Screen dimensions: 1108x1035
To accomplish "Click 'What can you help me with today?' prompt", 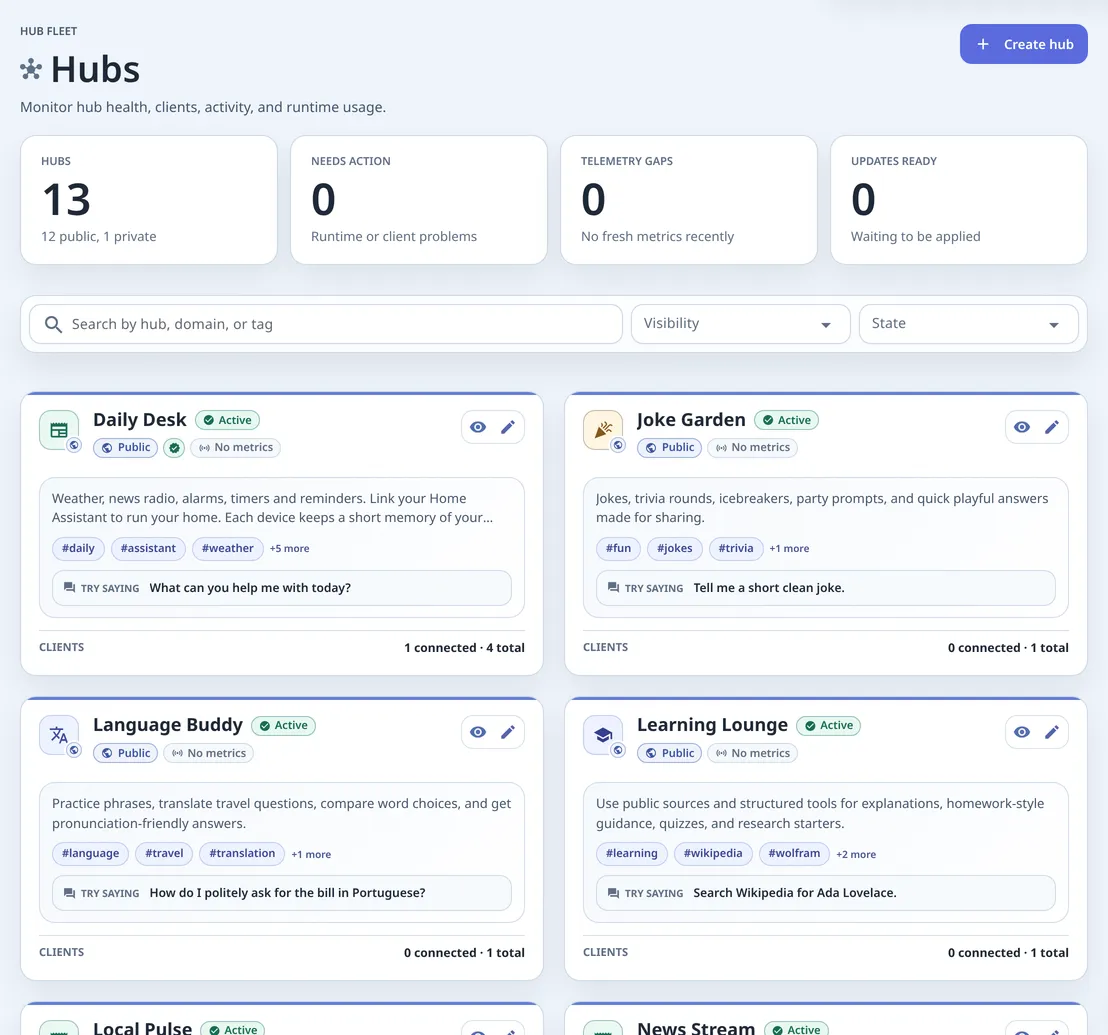I will coord(250,588).
